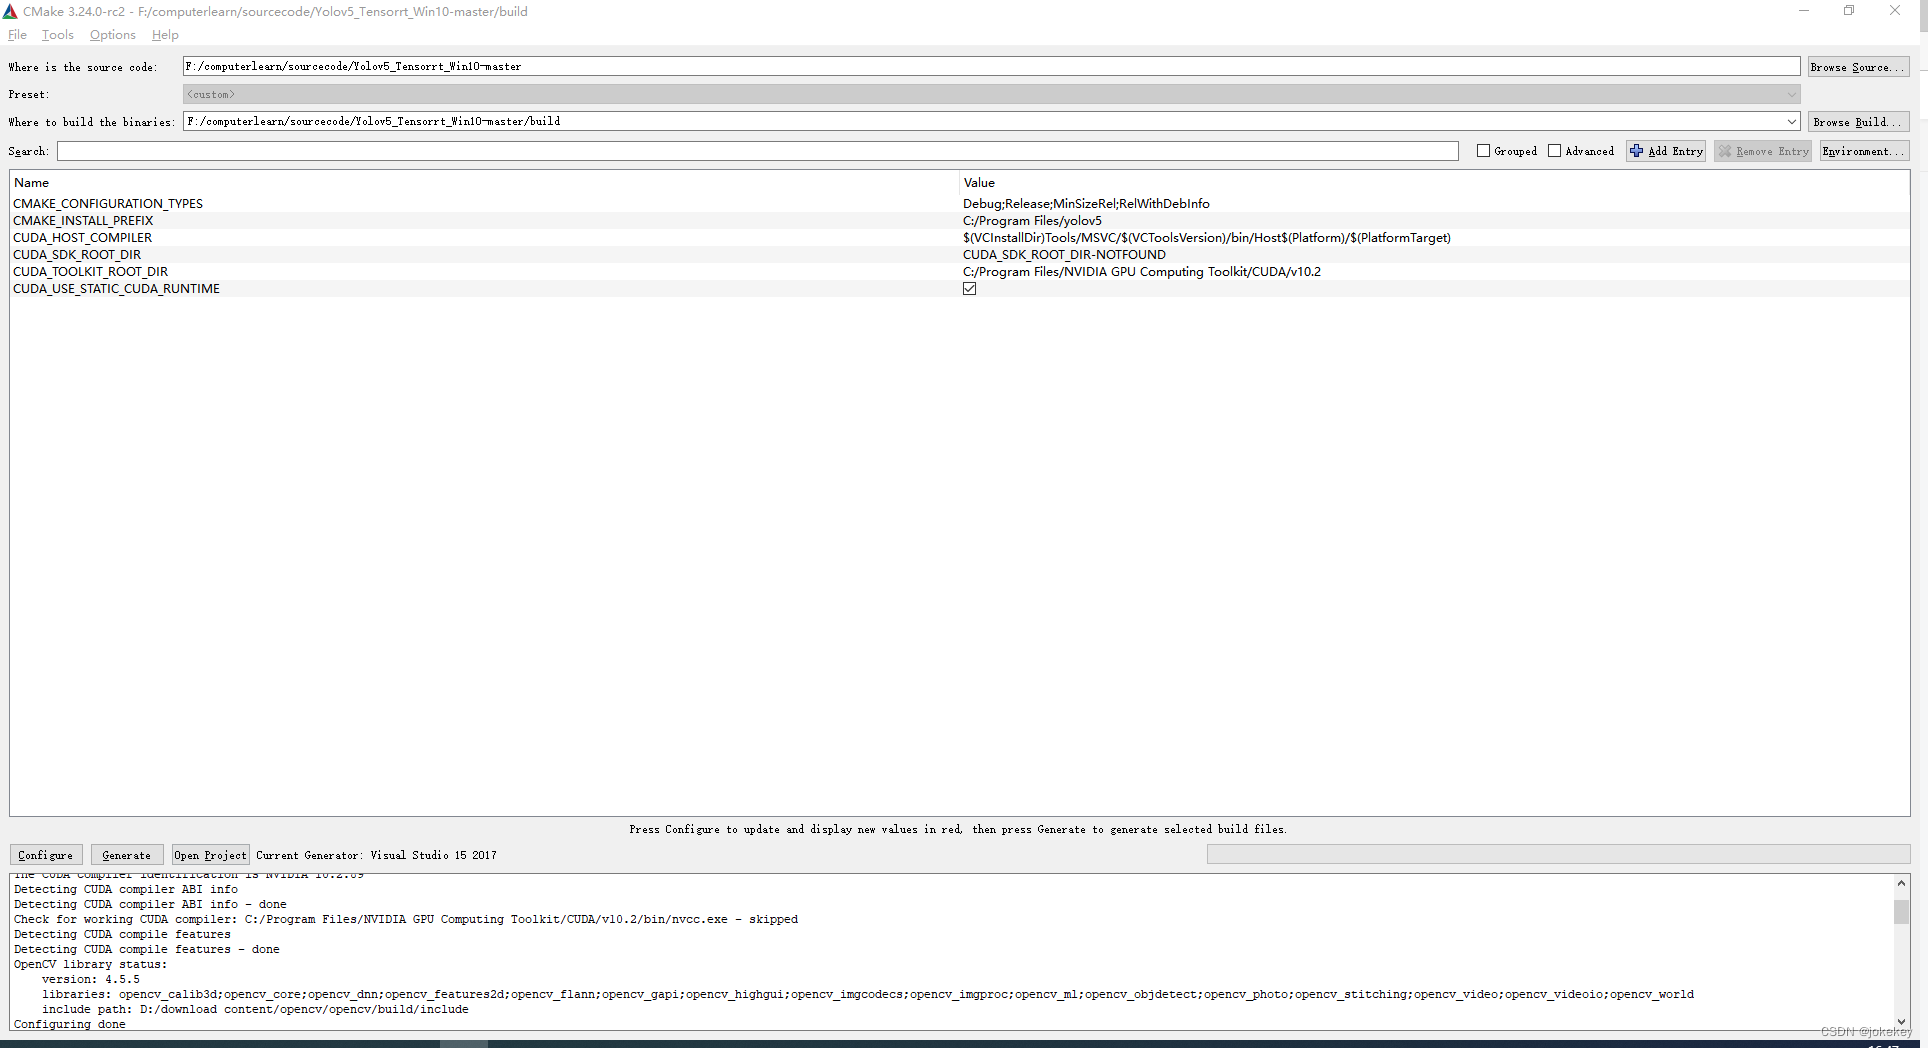This screenshot has height=1048, width=1928.
Task: Click the Open Project button
Action: (209, 855)
